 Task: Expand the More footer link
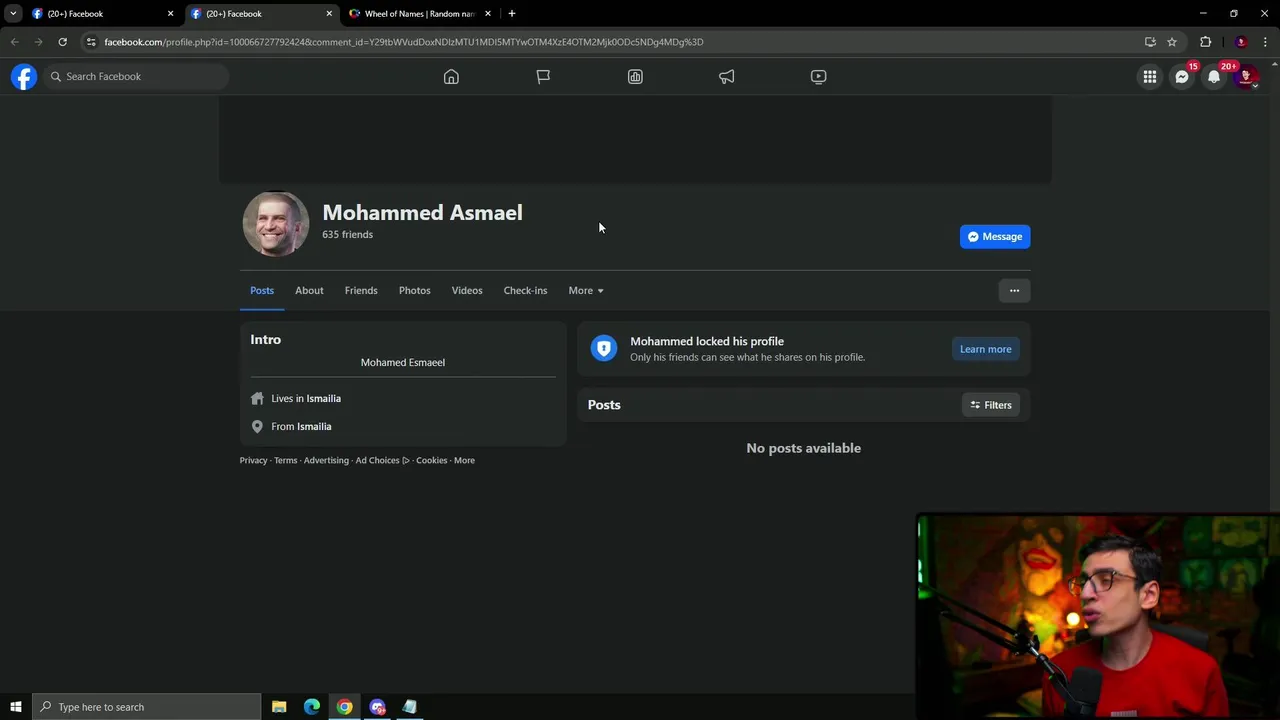[464, 460]
